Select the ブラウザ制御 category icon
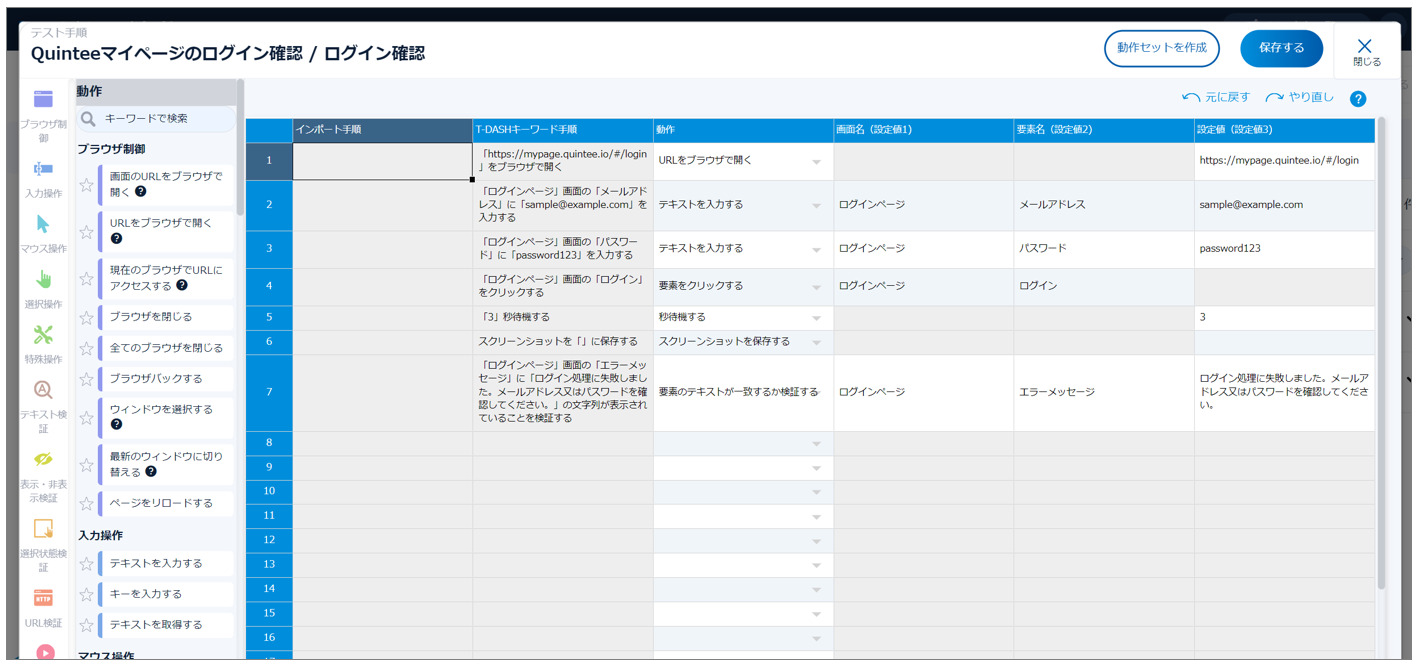This screenshot has width=1419, height=666. (x=43, y=100)
